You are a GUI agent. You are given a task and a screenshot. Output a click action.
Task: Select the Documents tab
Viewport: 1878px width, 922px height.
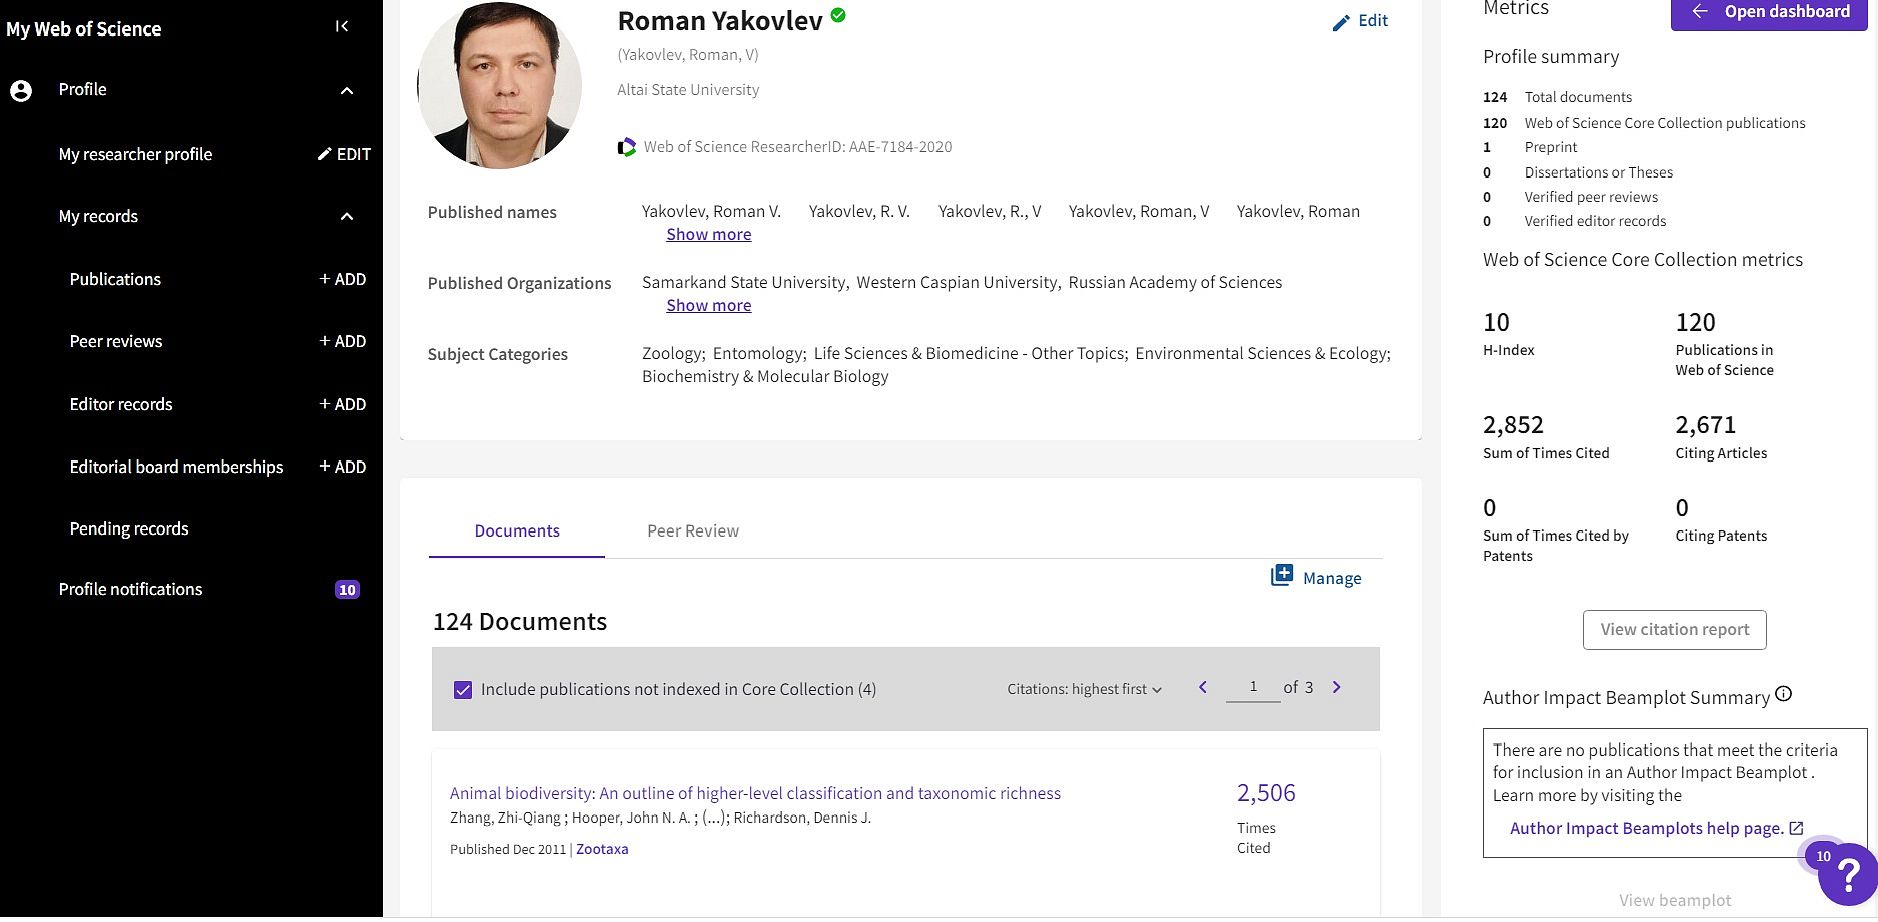point(517,531)
